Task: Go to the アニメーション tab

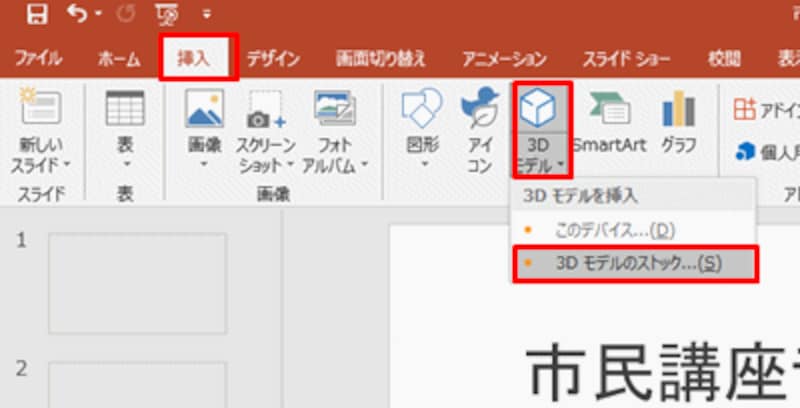Action: [504, 59]
